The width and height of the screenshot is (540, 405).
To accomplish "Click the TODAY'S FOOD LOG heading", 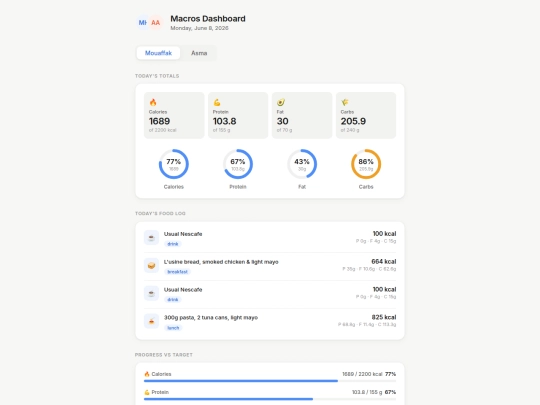I will [160, 214].
